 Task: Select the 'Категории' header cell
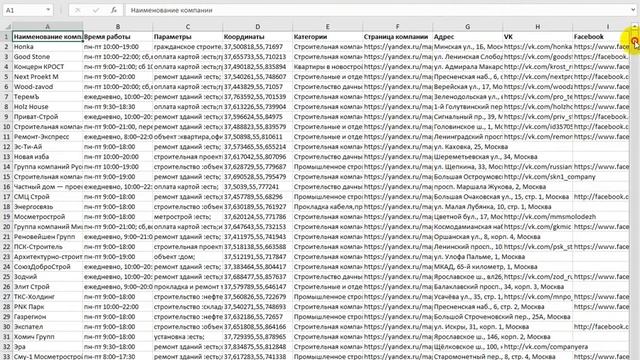click(328, 37)
